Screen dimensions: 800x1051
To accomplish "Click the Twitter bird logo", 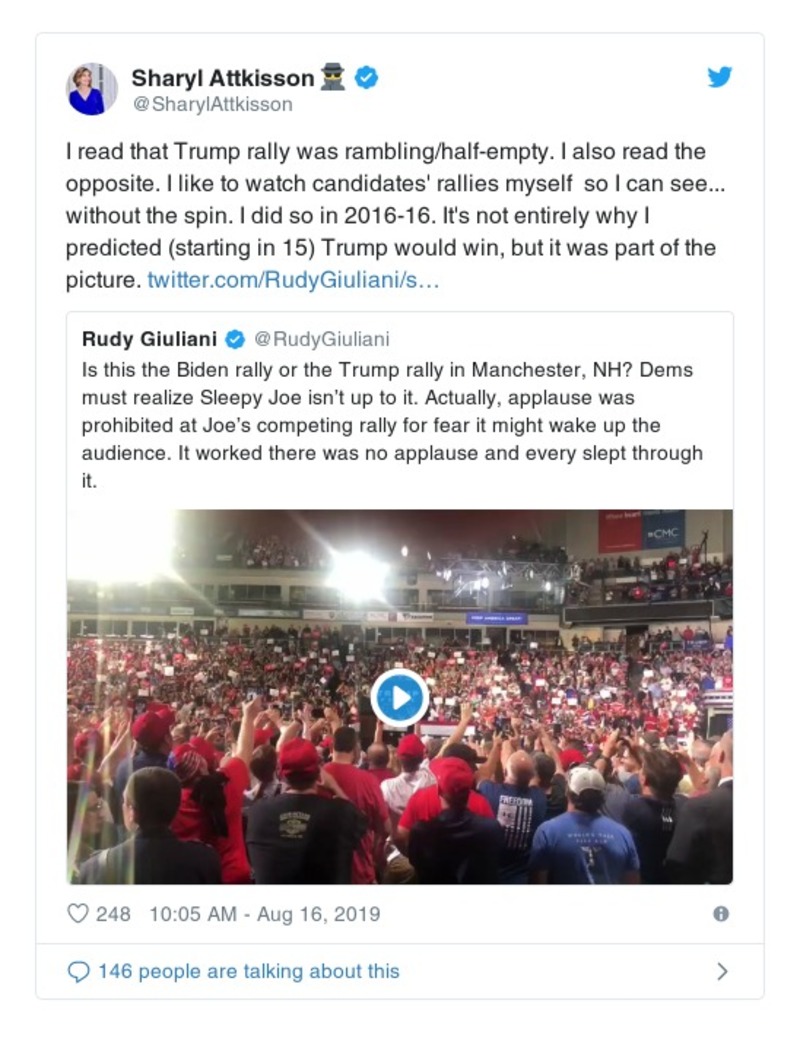I will click(x=720, y=76).
